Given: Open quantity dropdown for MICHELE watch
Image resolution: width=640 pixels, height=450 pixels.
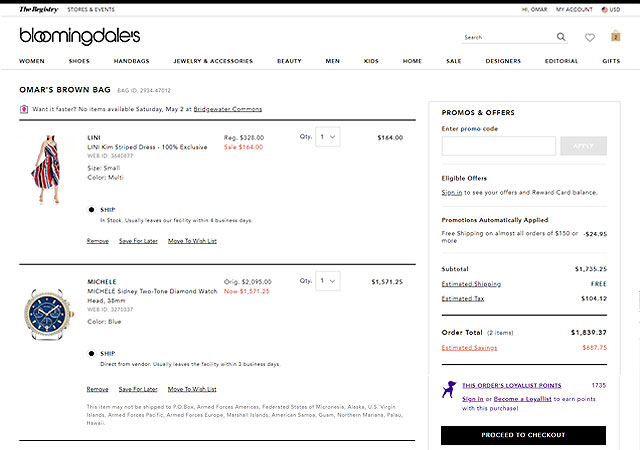Looking at the screenshot, I should point(328,281).
